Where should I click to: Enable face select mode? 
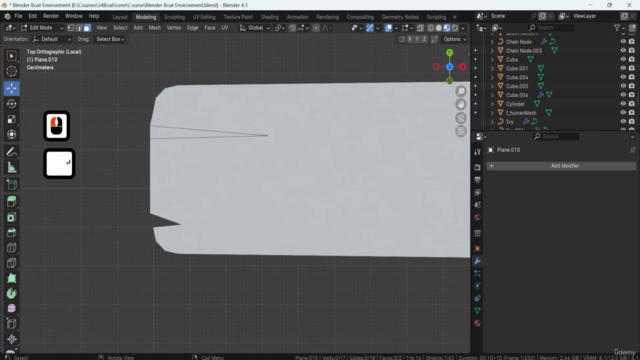(87, 28)
